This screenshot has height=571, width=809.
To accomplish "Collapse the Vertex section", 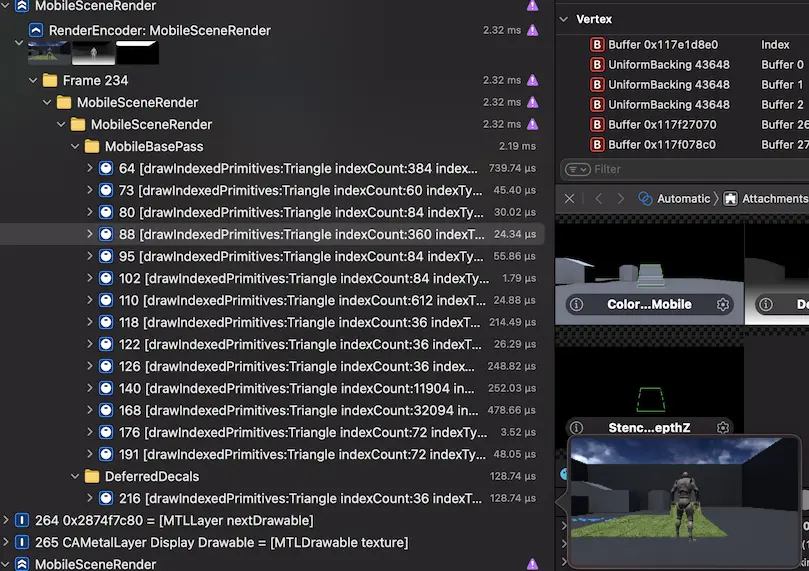I will point(563,19).
